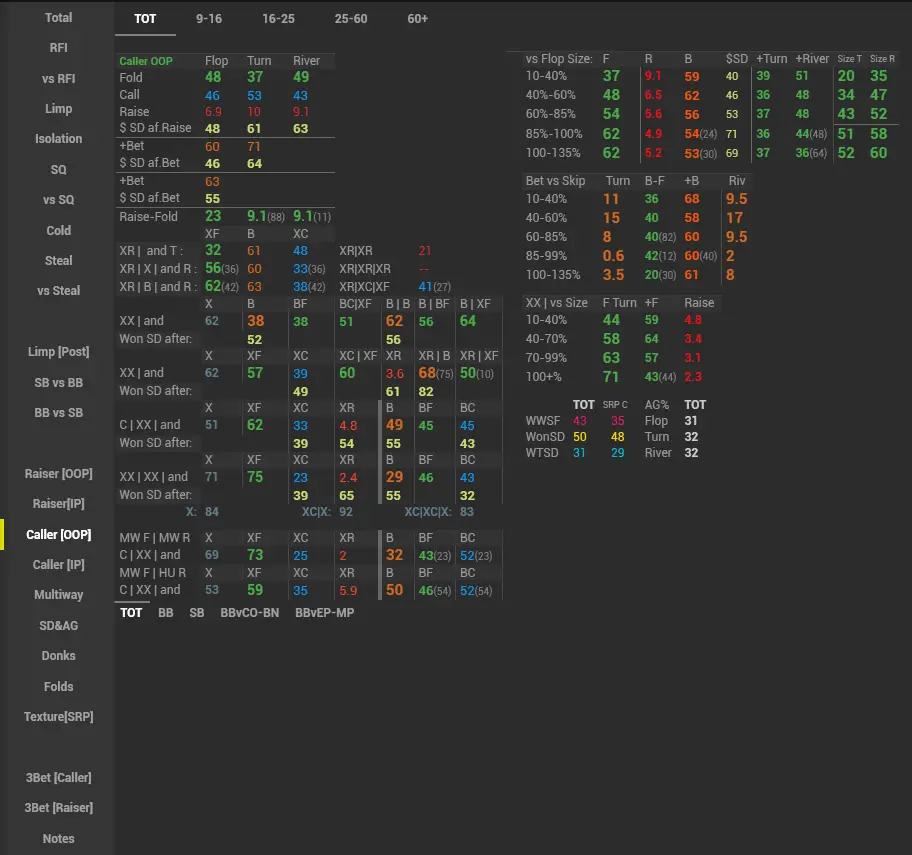Navigate to the Donks section

tap(58, 656)
